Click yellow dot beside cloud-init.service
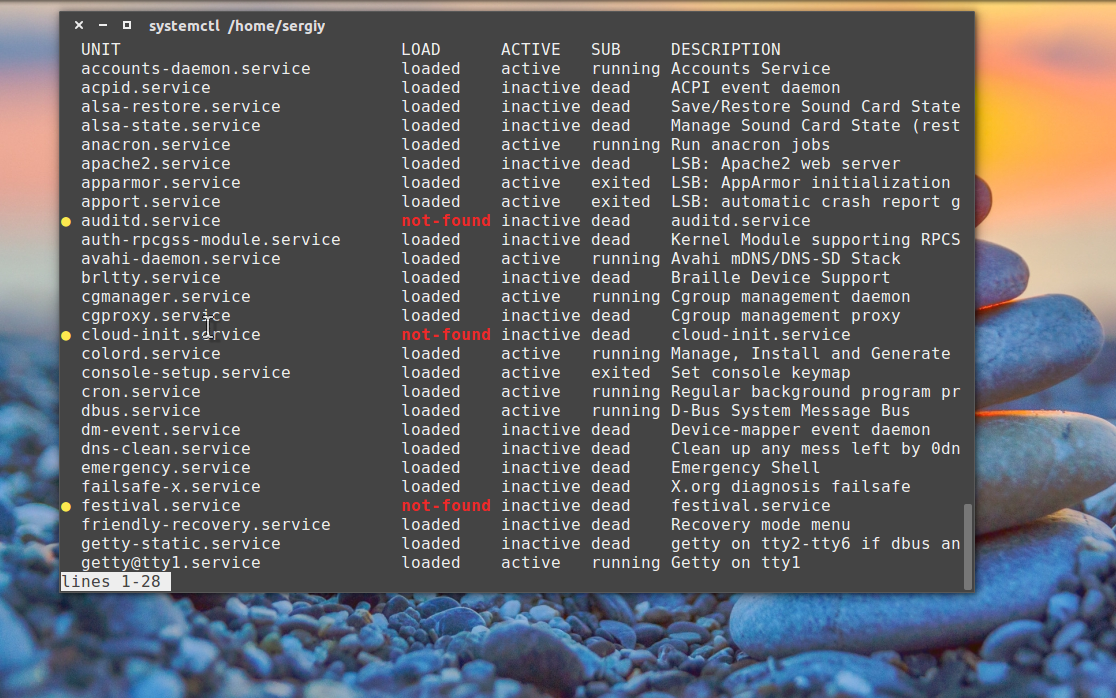The width and height of the screenshot is (1116, 698). 67,335
